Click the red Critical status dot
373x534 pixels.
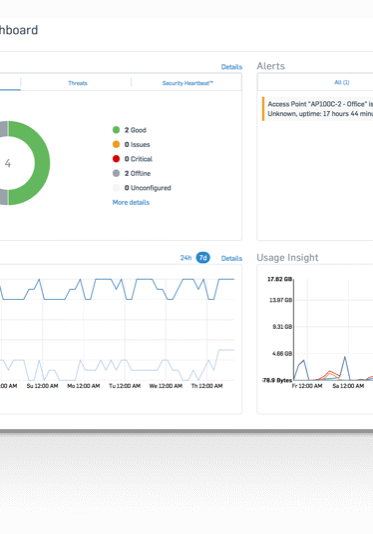pyautogui.click(x=116, y=159)
